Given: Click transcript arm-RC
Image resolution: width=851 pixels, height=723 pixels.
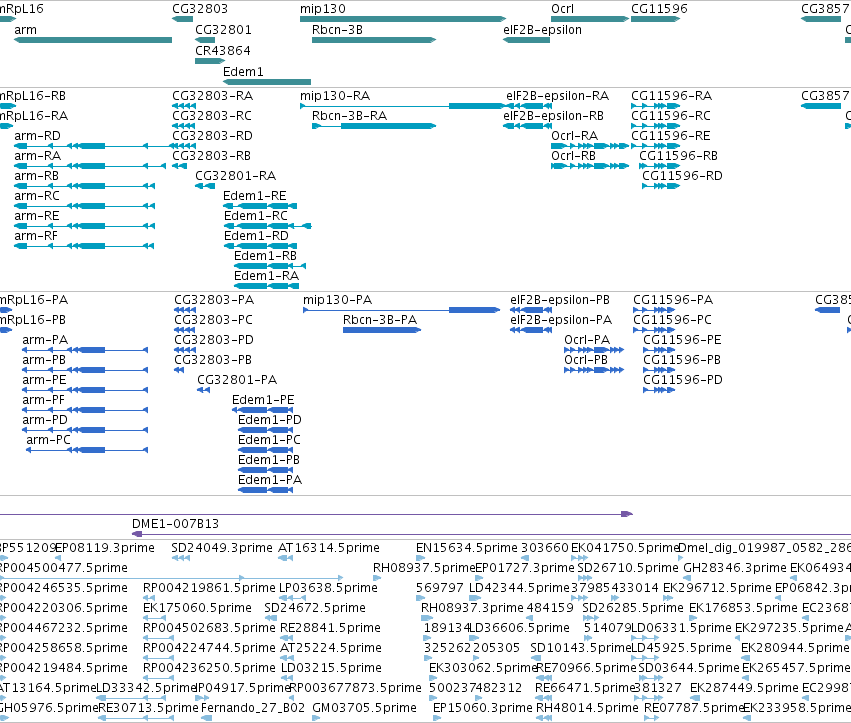Looking at the screenshot, I should point(84,206).
